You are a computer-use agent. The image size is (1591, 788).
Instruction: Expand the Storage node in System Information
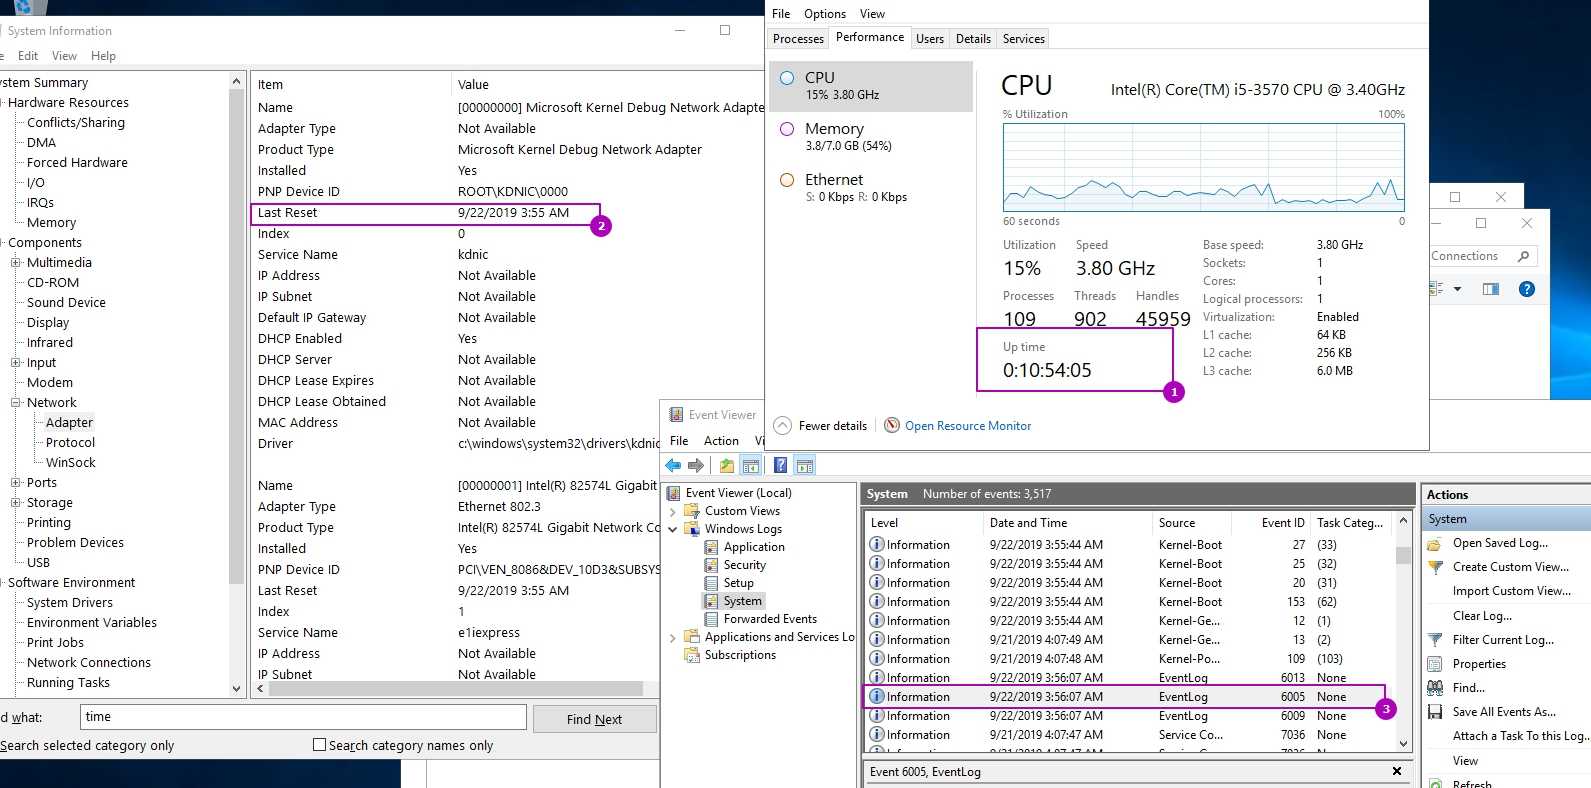16,503
